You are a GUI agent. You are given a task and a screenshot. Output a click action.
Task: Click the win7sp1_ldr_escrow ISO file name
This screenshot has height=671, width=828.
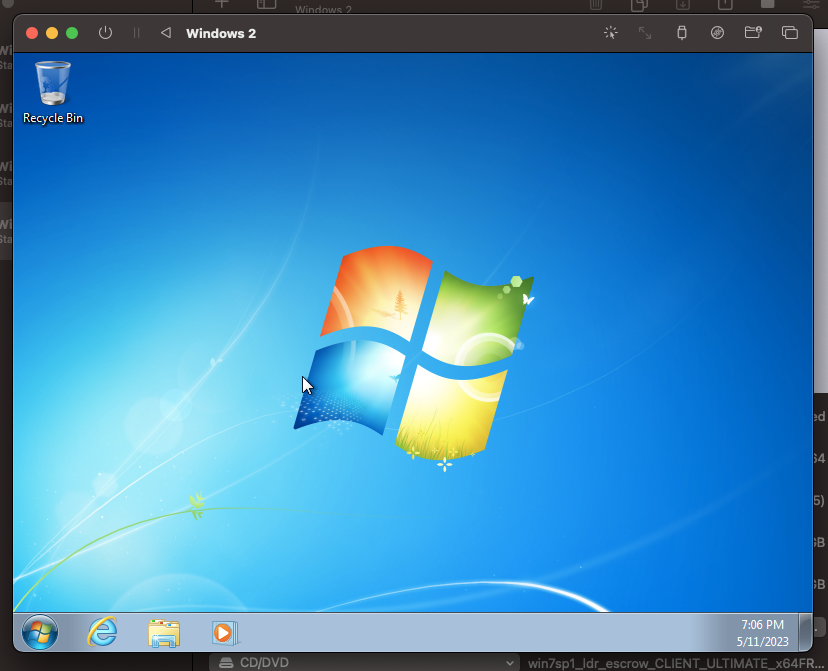click(676, 663)
